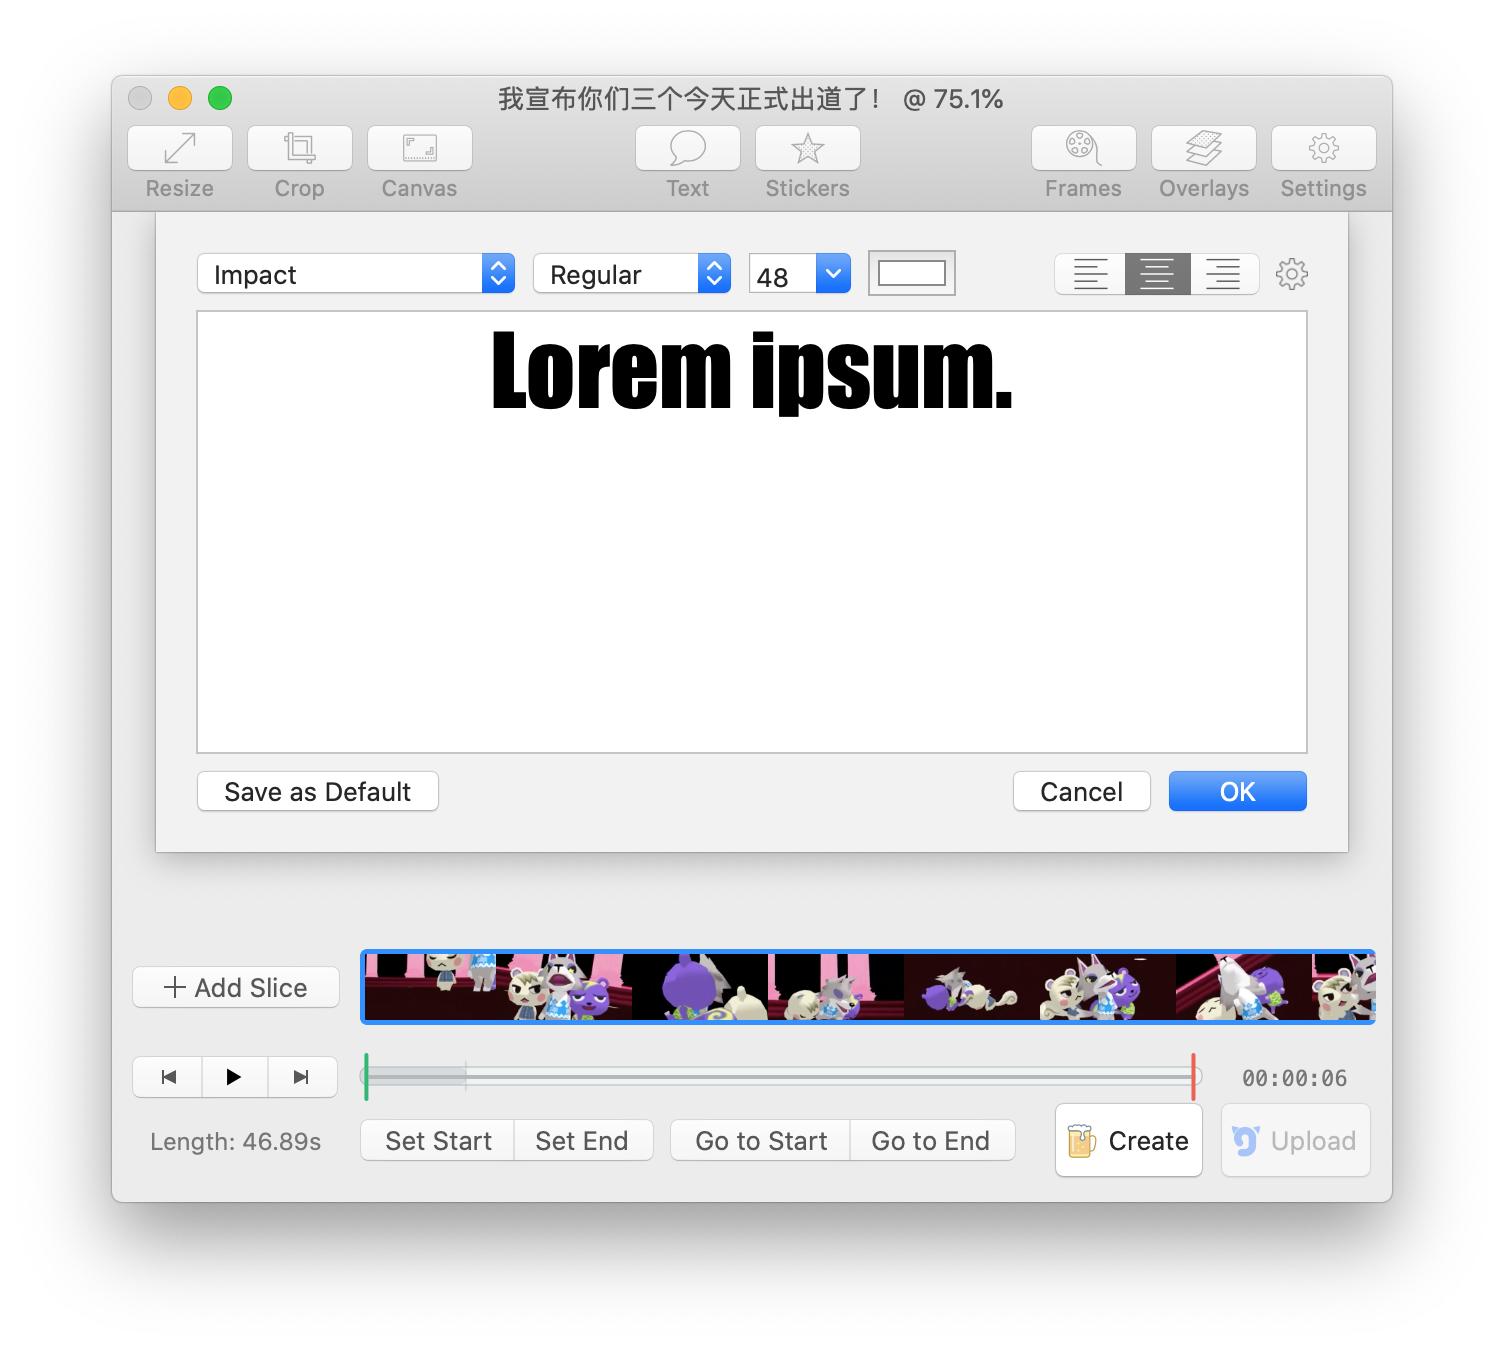Open the Resize tool
Viewport: 1504px width, 1350px height.
(179, 160)
